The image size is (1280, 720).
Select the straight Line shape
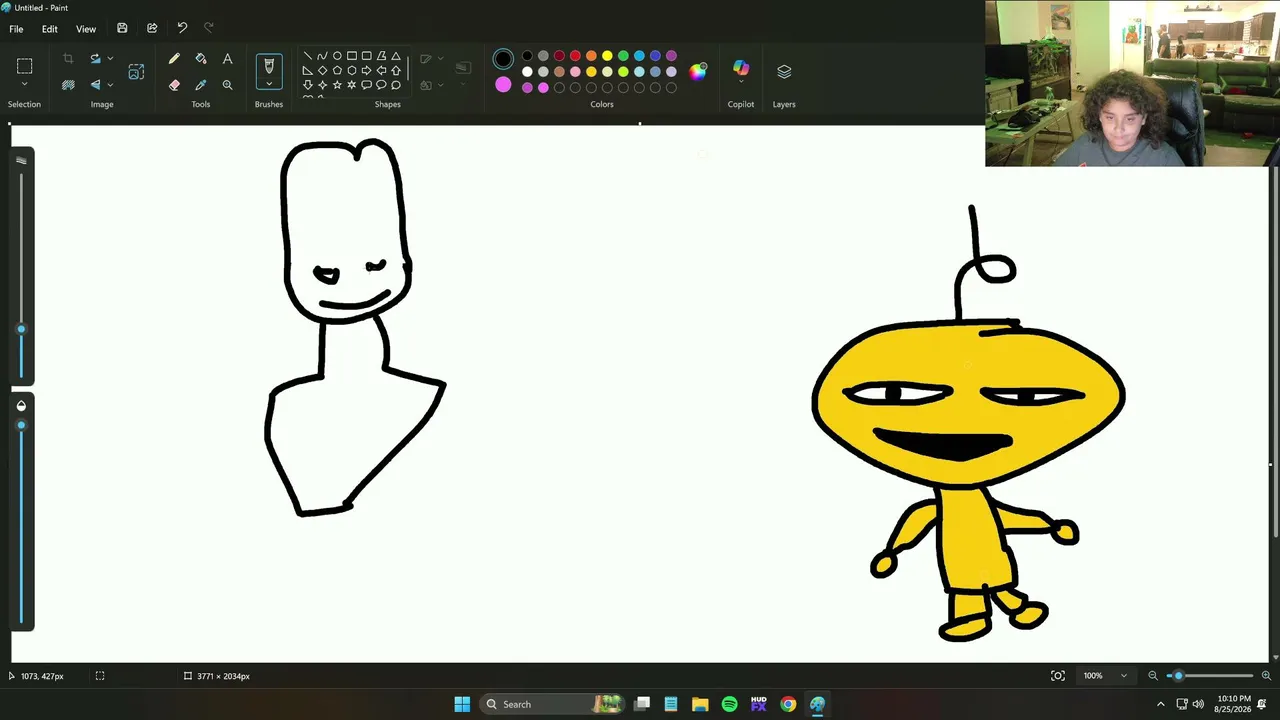[x=307, y=56]
